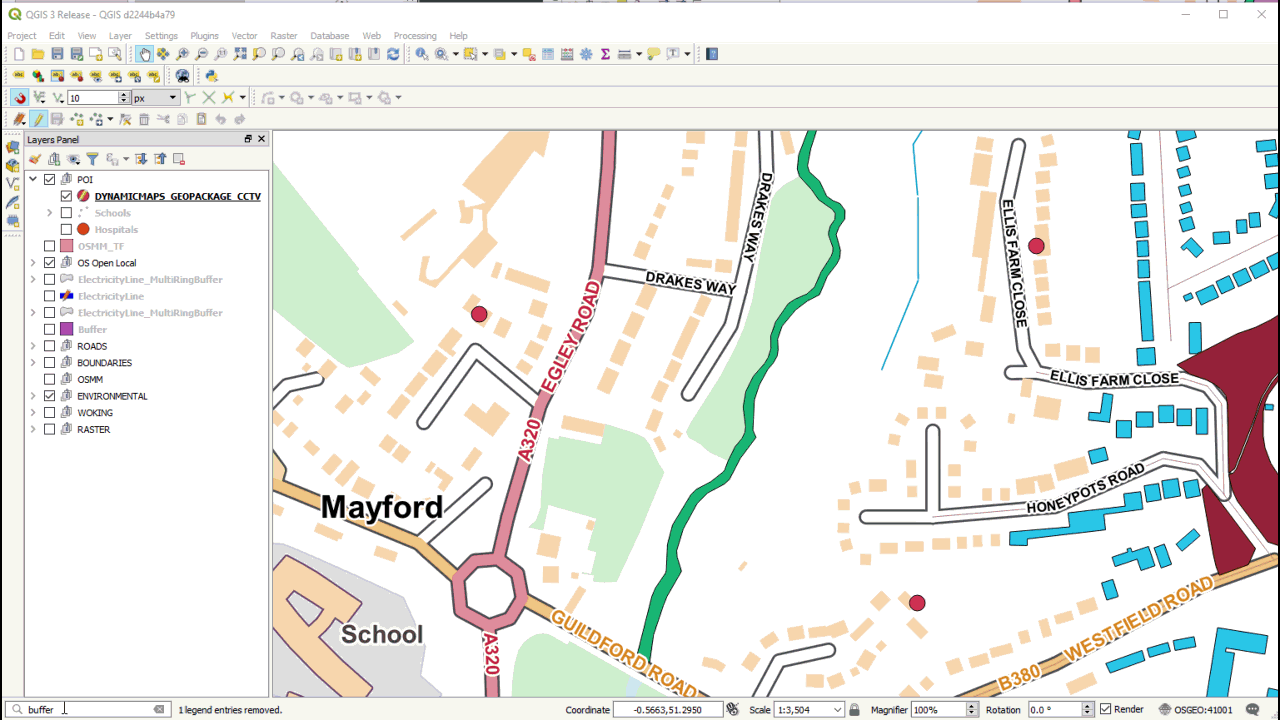Click the Hospitals red circle symbol
1280x720 pixels.
click(x=83, y=230)
